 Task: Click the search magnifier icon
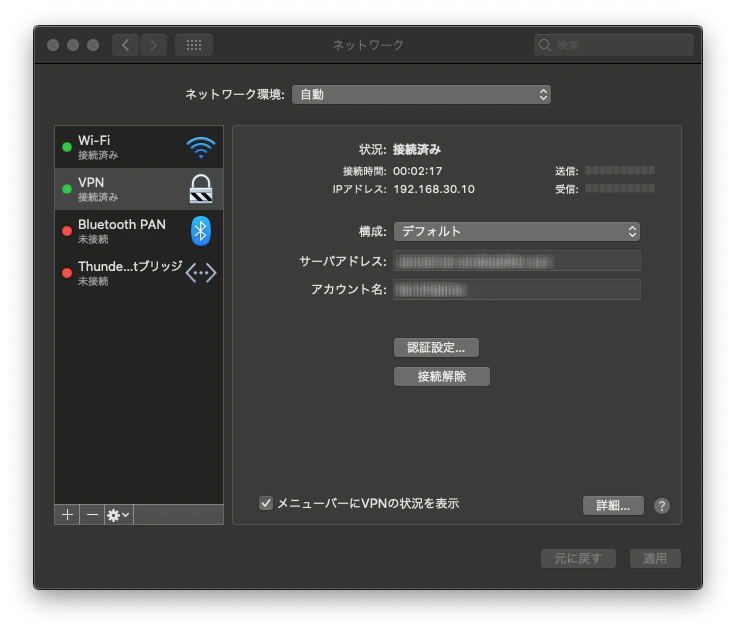[544, 45]
